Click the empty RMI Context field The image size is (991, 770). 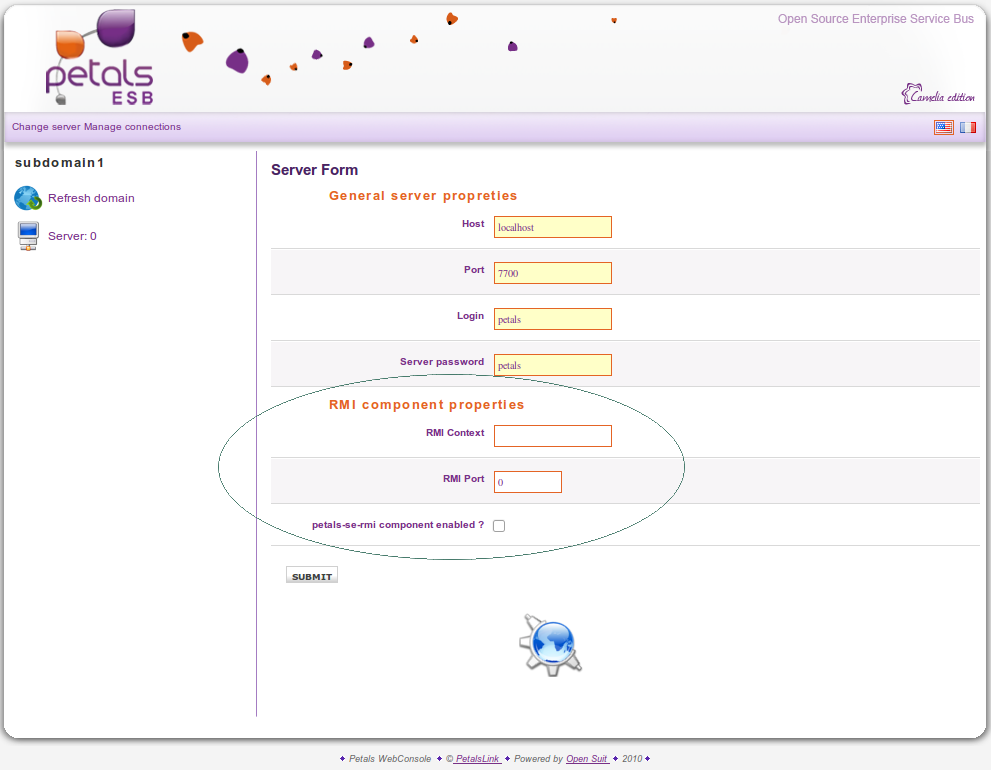click(x=552, y=436)
